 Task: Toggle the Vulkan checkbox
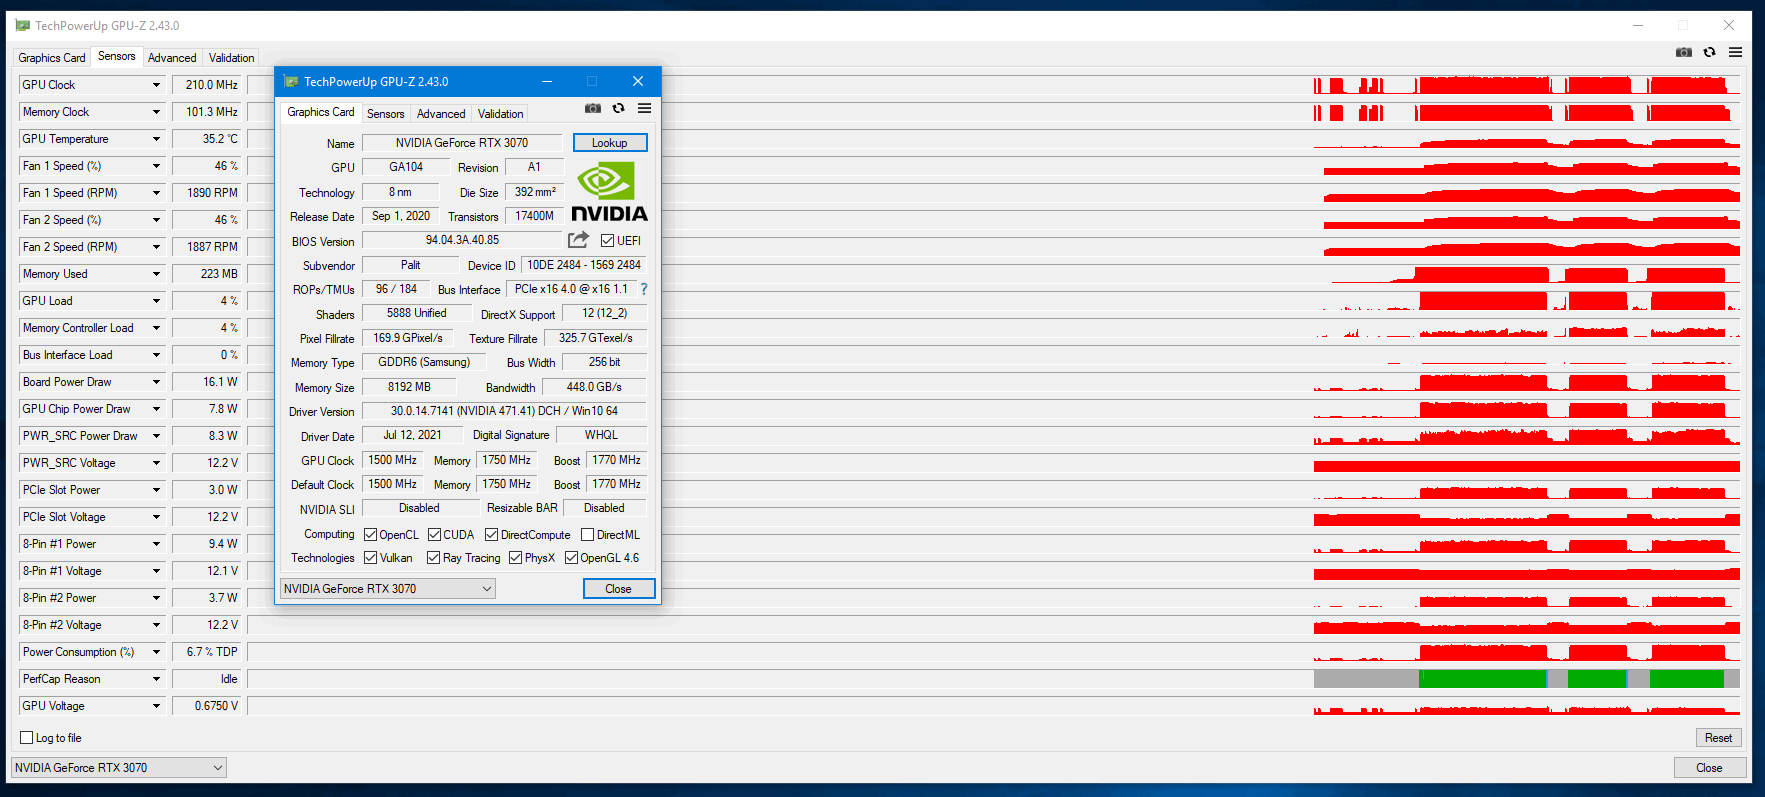[371, 558]
